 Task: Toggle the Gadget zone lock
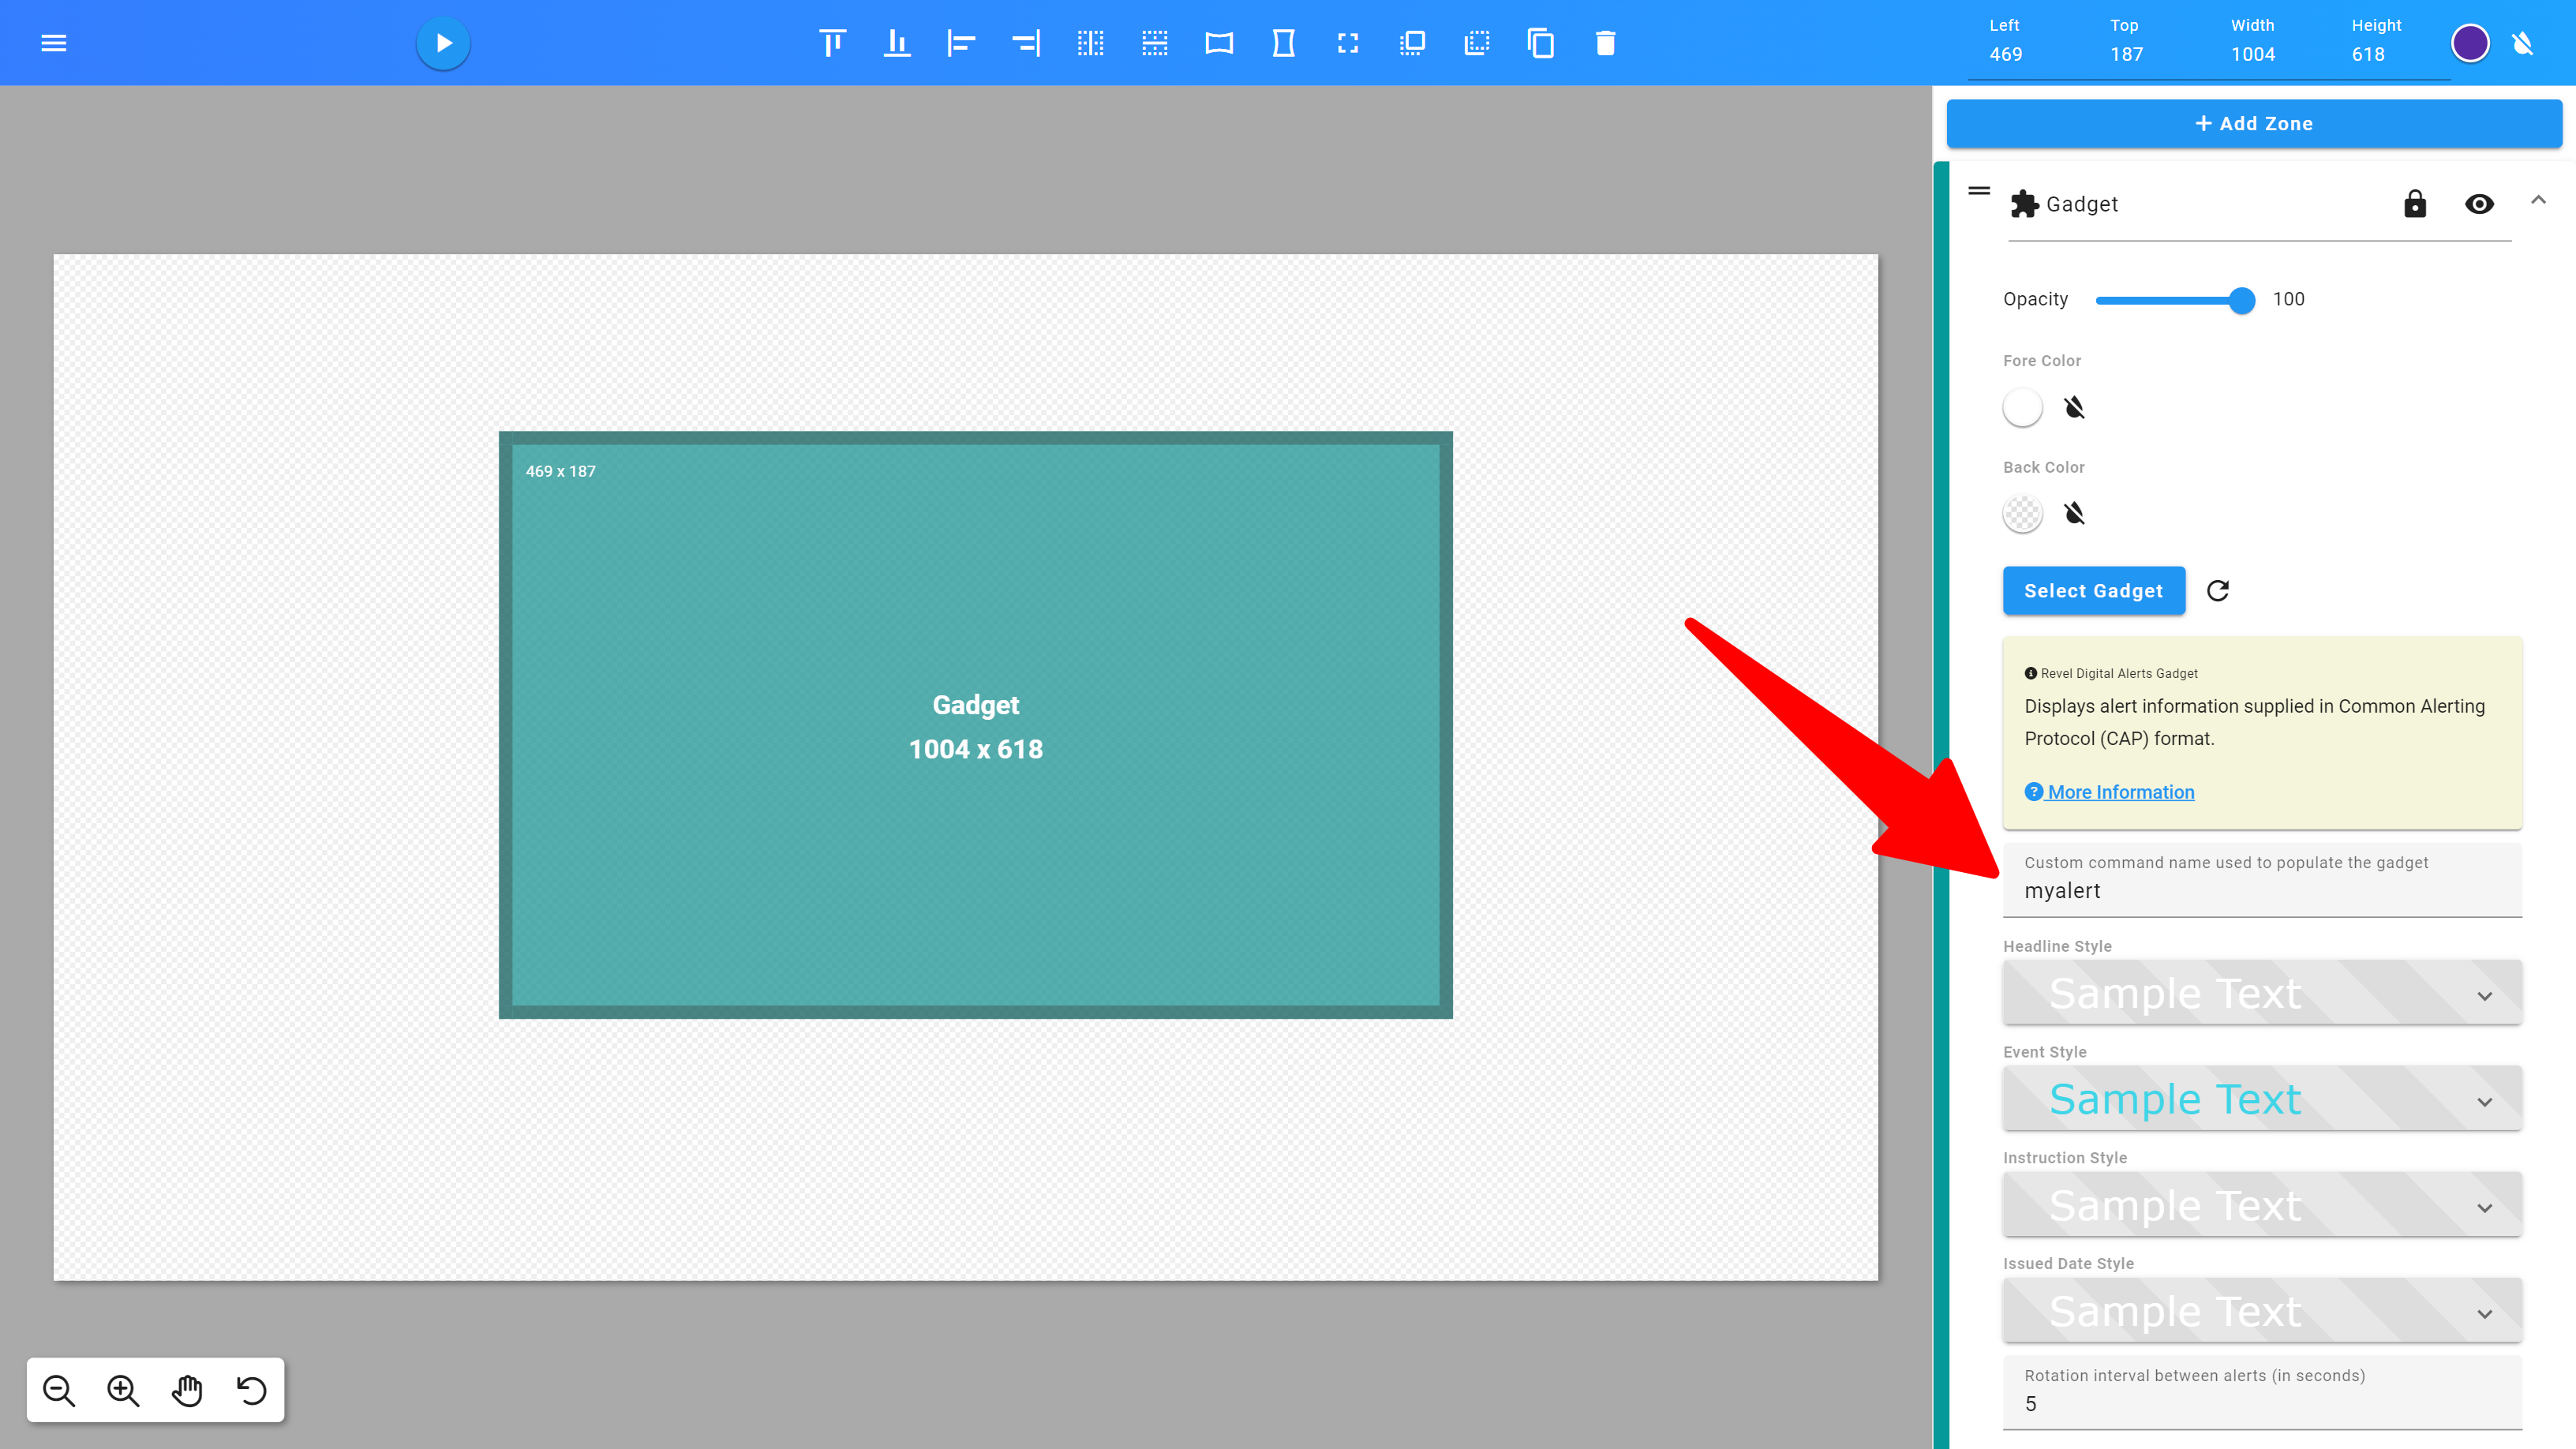click(2414, 204)
